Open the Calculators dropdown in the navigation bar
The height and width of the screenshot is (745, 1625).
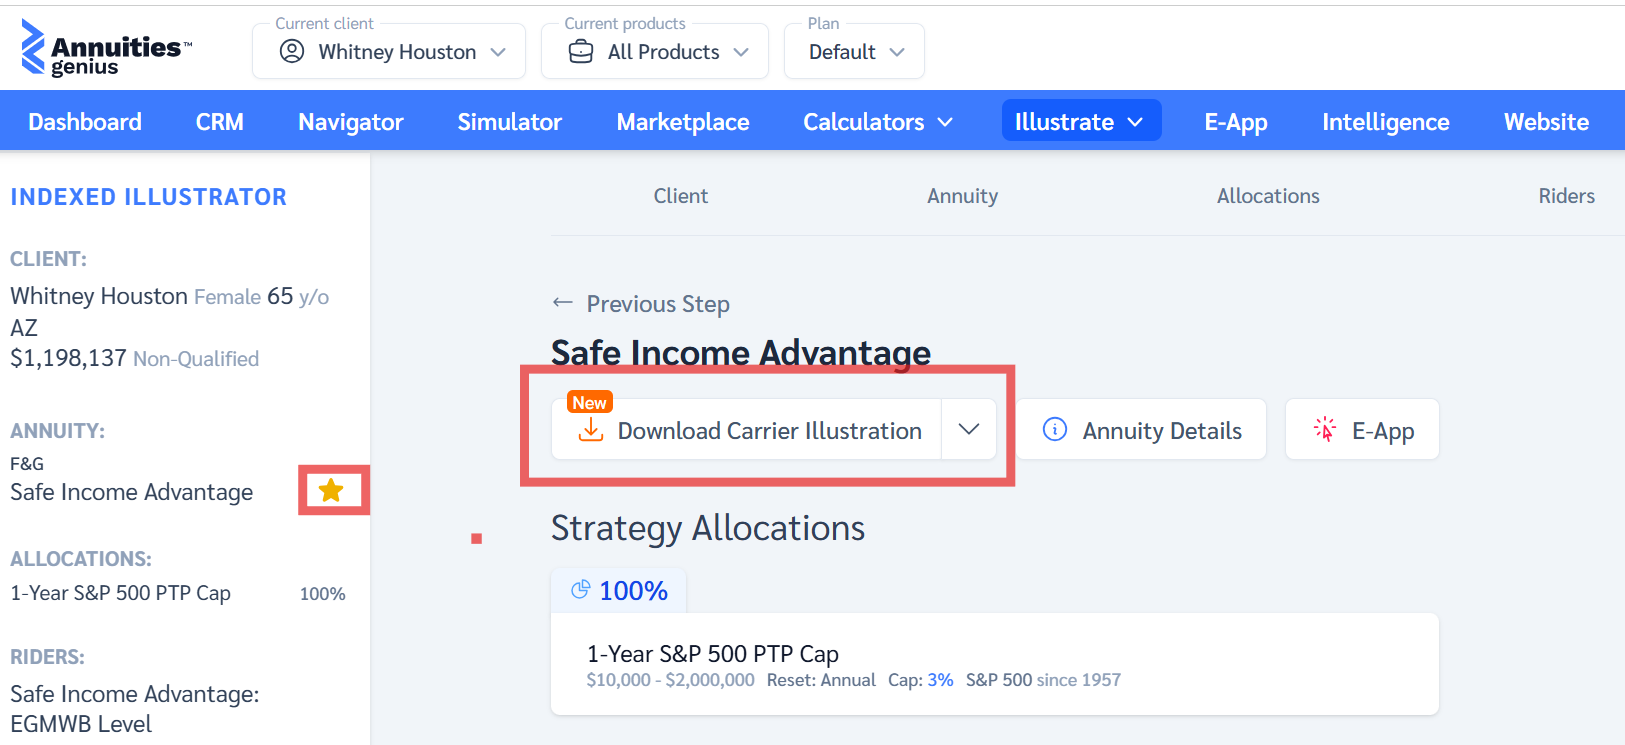(x=876, y=121)
